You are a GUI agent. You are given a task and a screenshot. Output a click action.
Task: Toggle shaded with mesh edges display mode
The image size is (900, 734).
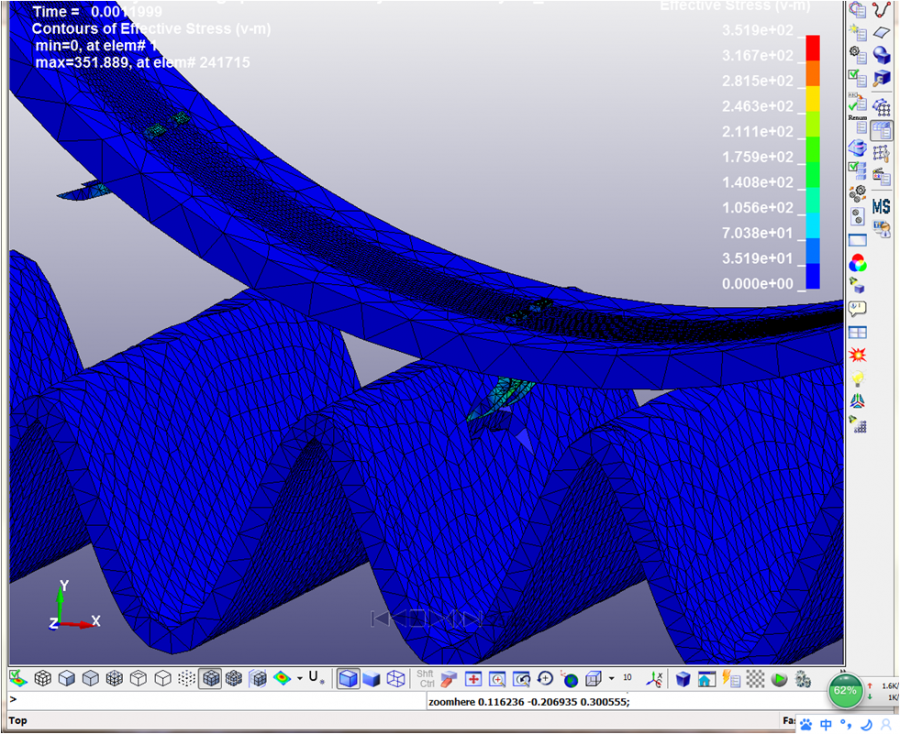211,678
